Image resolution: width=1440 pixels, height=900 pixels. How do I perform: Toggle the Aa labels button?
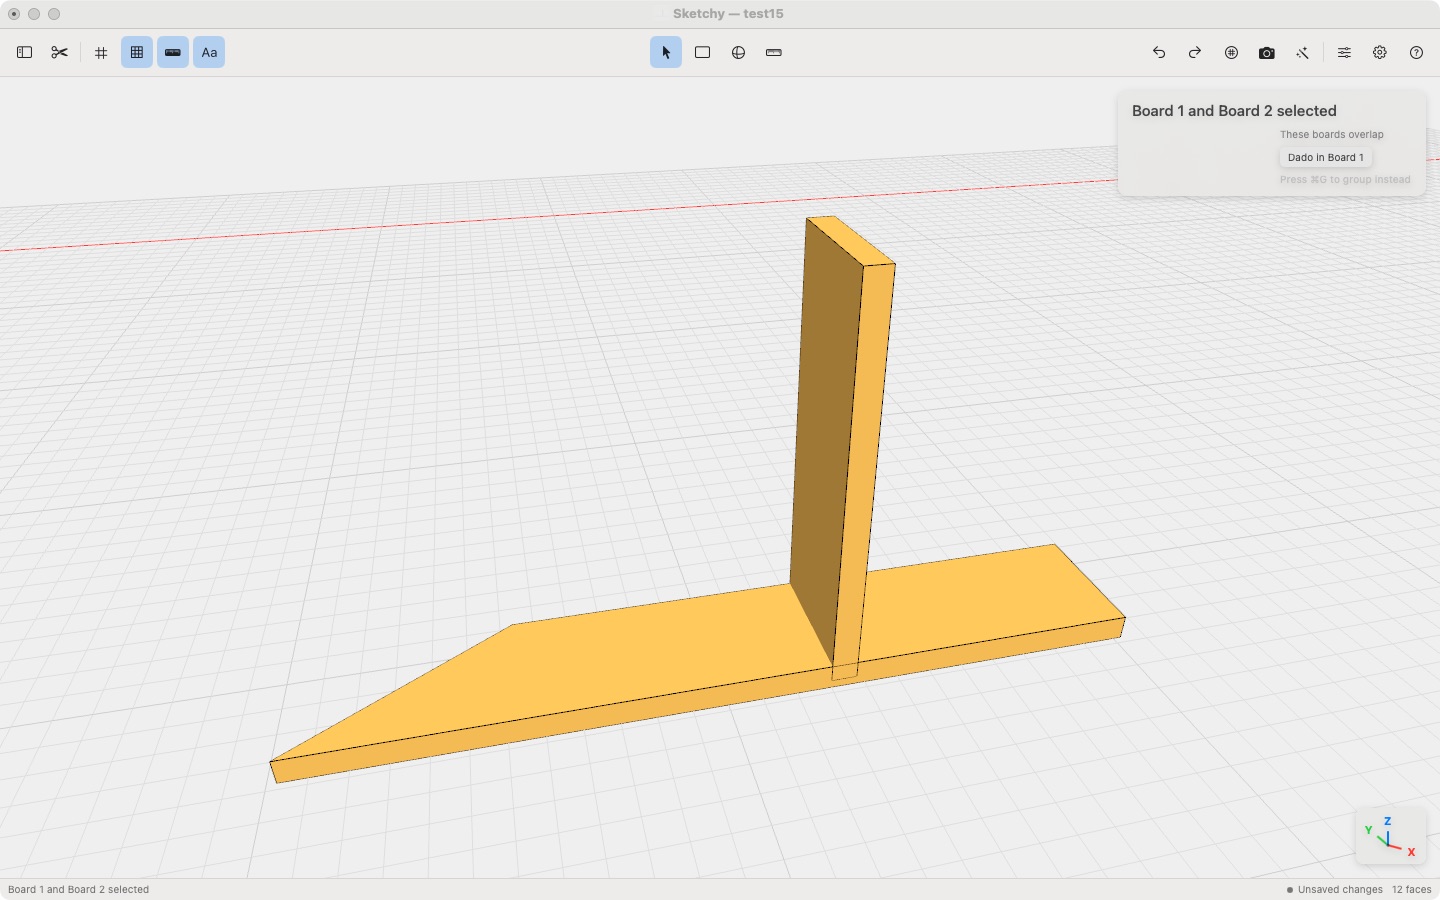(209, 53)
